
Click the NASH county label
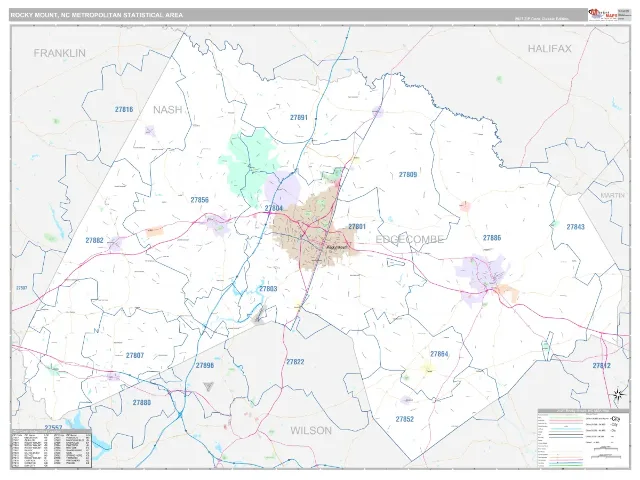pos(167,110)
